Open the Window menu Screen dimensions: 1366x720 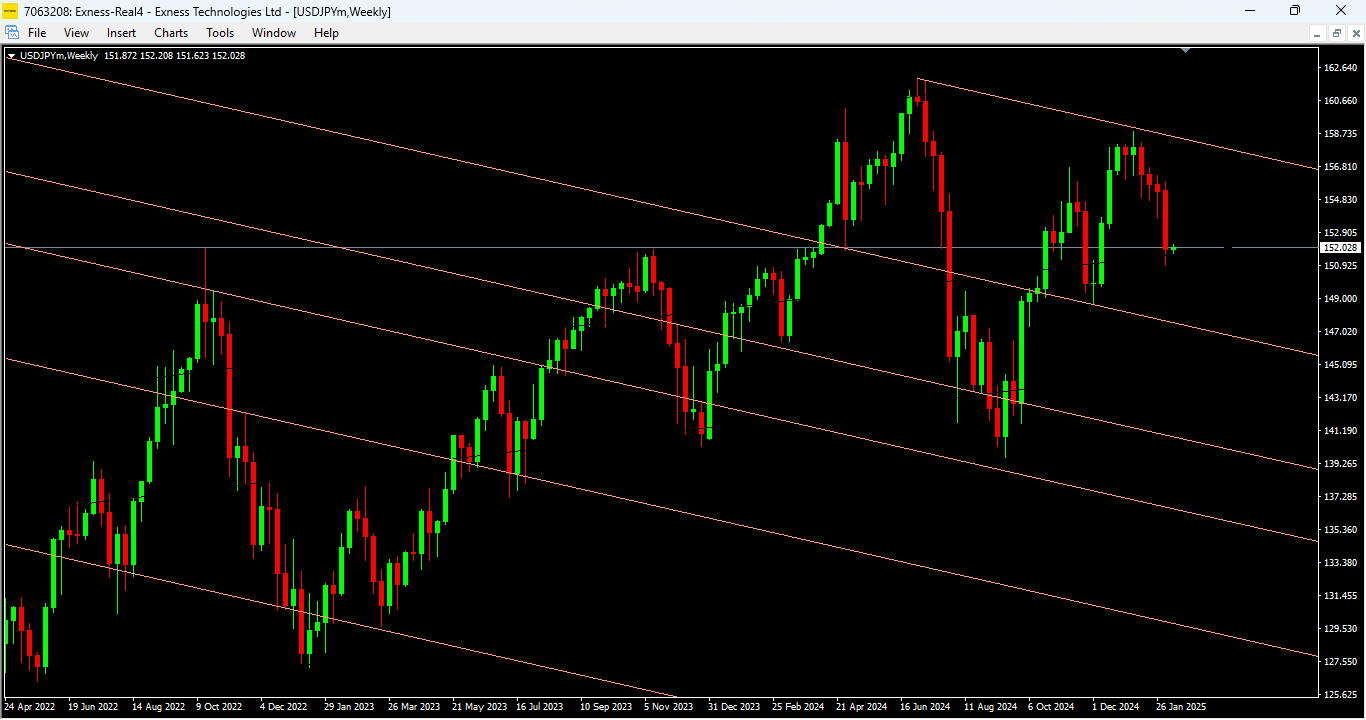pos(274,33)
